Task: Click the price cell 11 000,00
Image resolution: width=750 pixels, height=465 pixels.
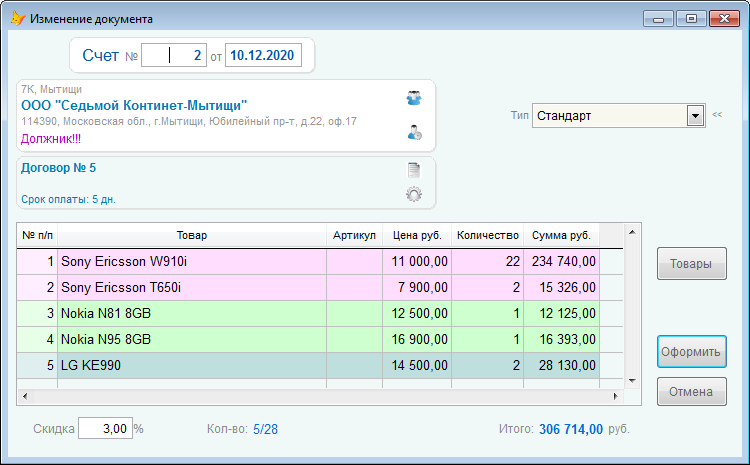Action: point(417,262)
